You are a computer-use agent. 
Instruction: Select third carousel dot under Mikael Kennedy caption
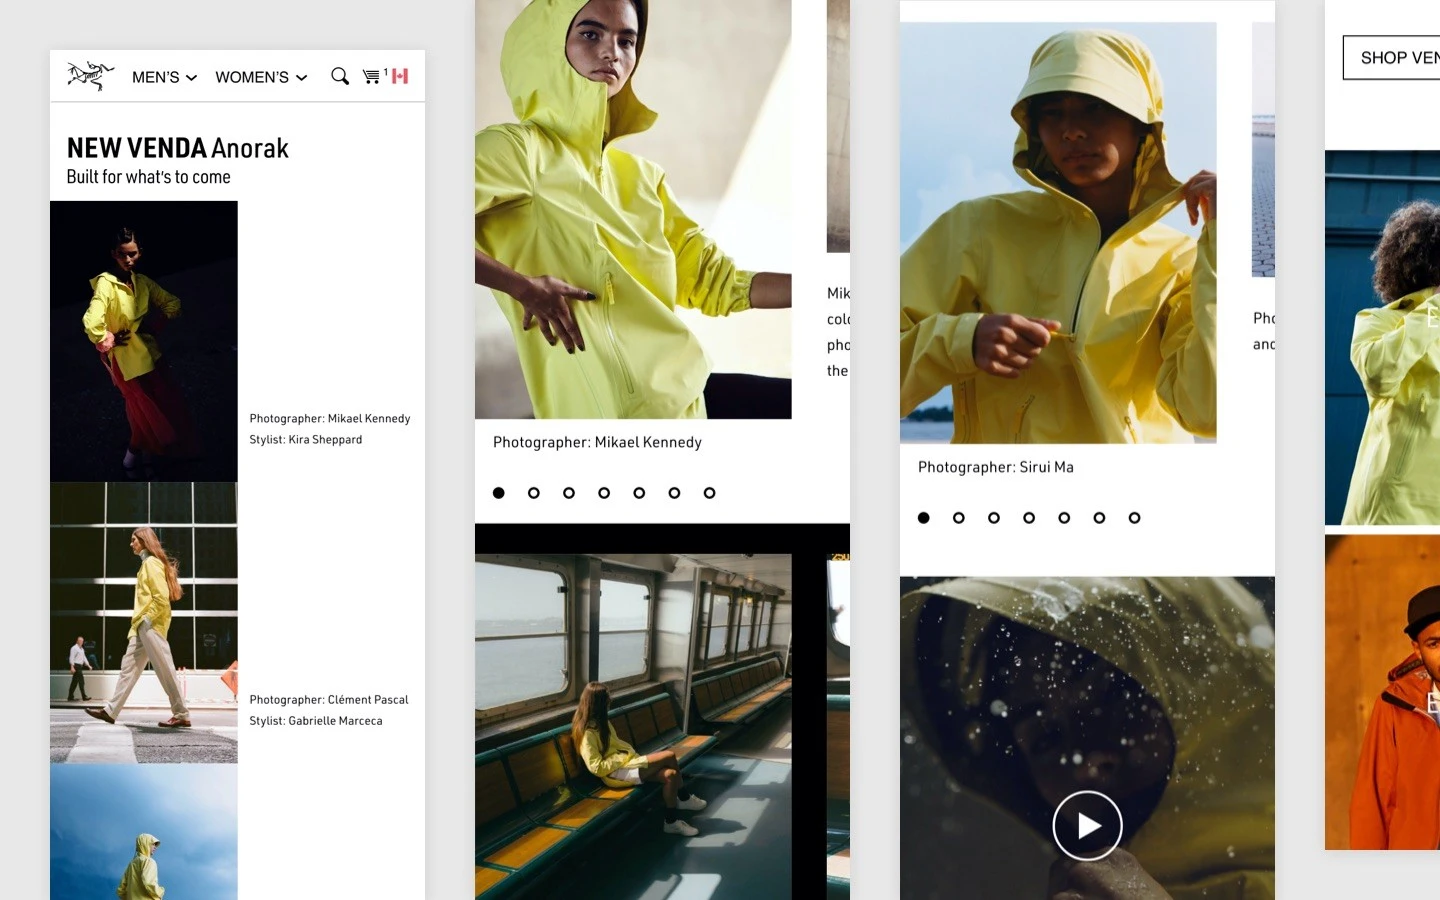coord(569,493)
